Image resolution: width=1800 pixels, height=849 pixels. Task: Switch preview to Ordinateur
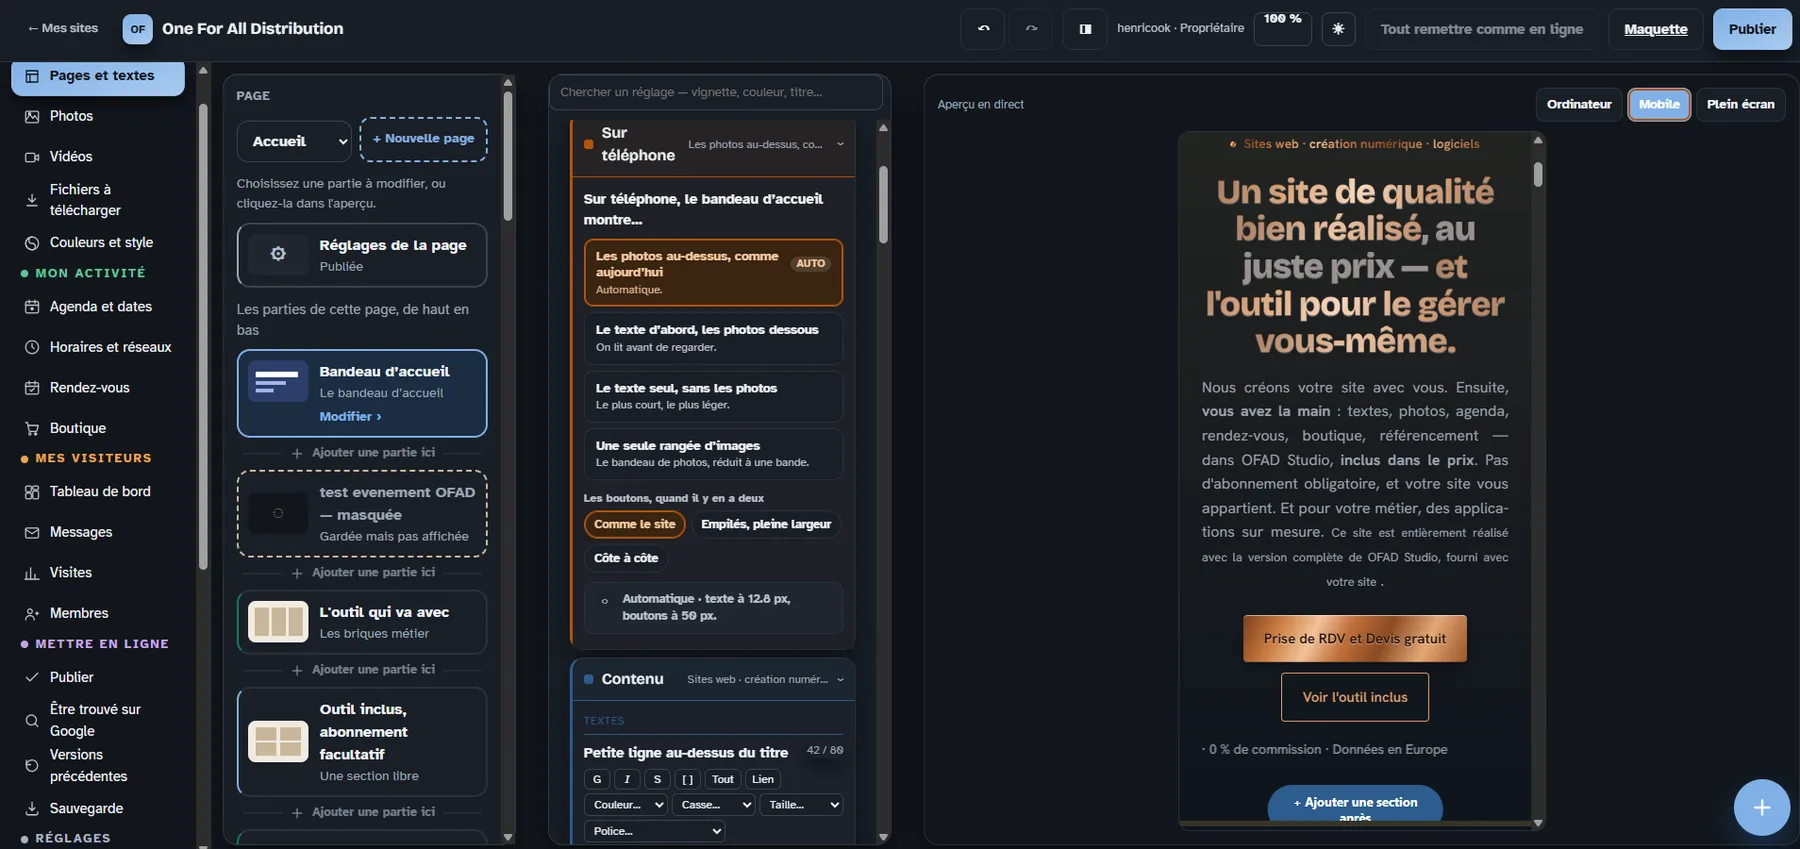1579,104
